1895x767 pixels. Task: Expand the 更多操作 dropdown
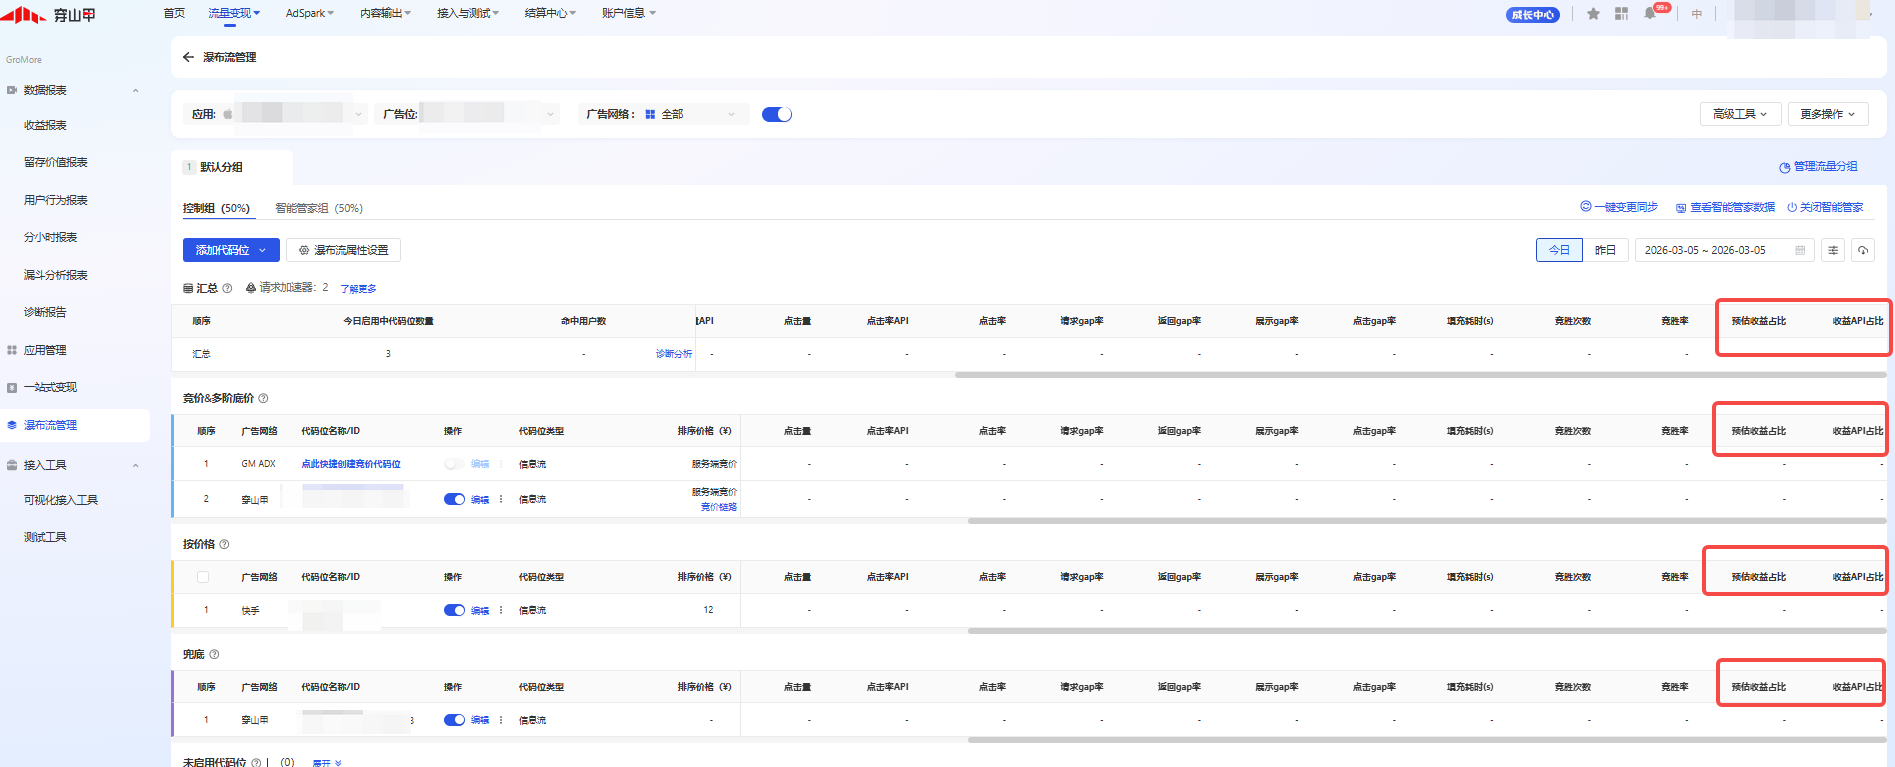(x=1827, y=114)
